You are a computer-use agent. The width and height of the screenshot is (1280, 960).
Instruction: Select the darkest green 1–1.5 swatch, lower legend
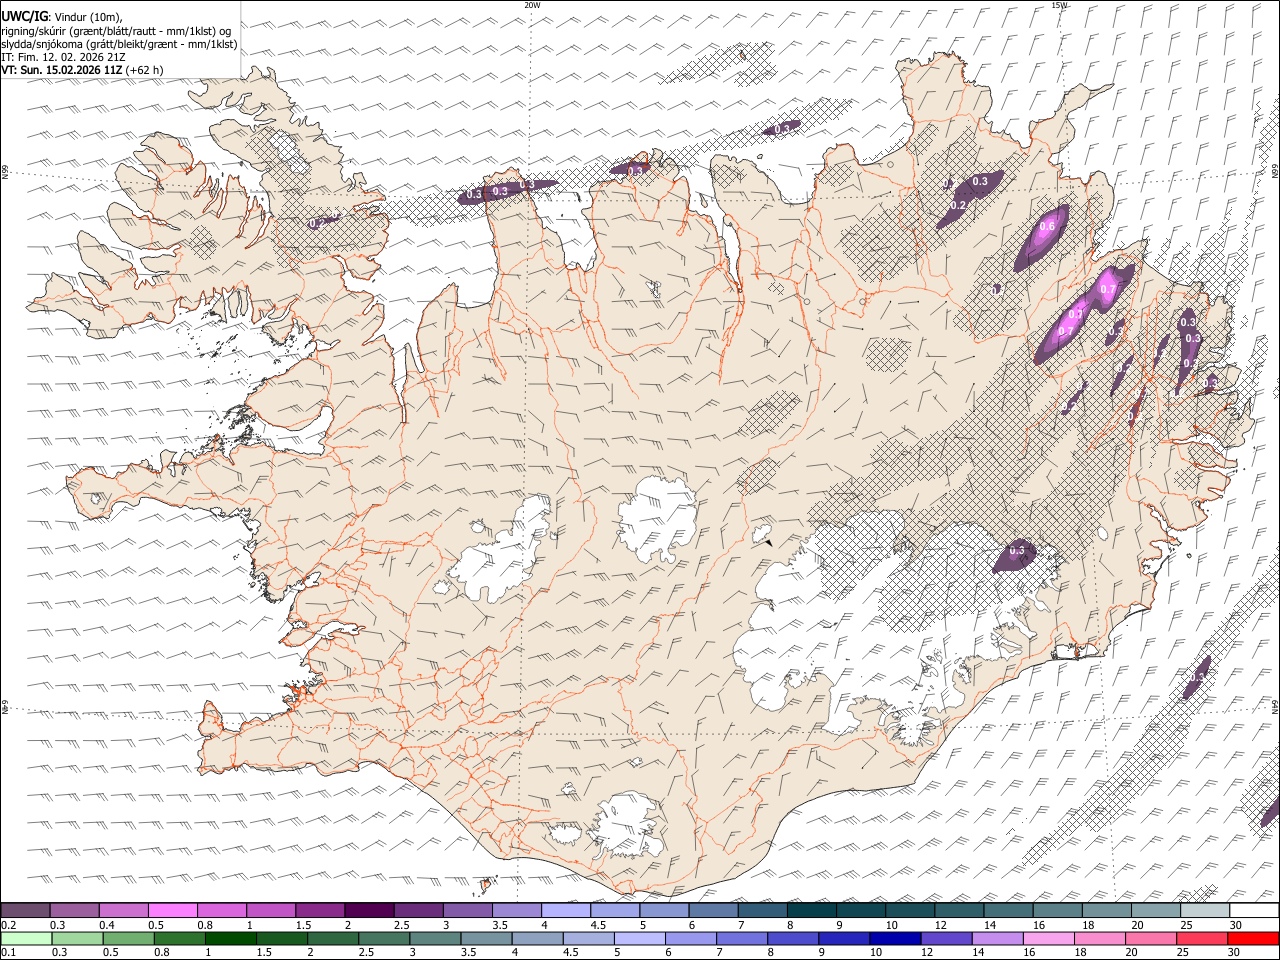[x=230, y=939]
